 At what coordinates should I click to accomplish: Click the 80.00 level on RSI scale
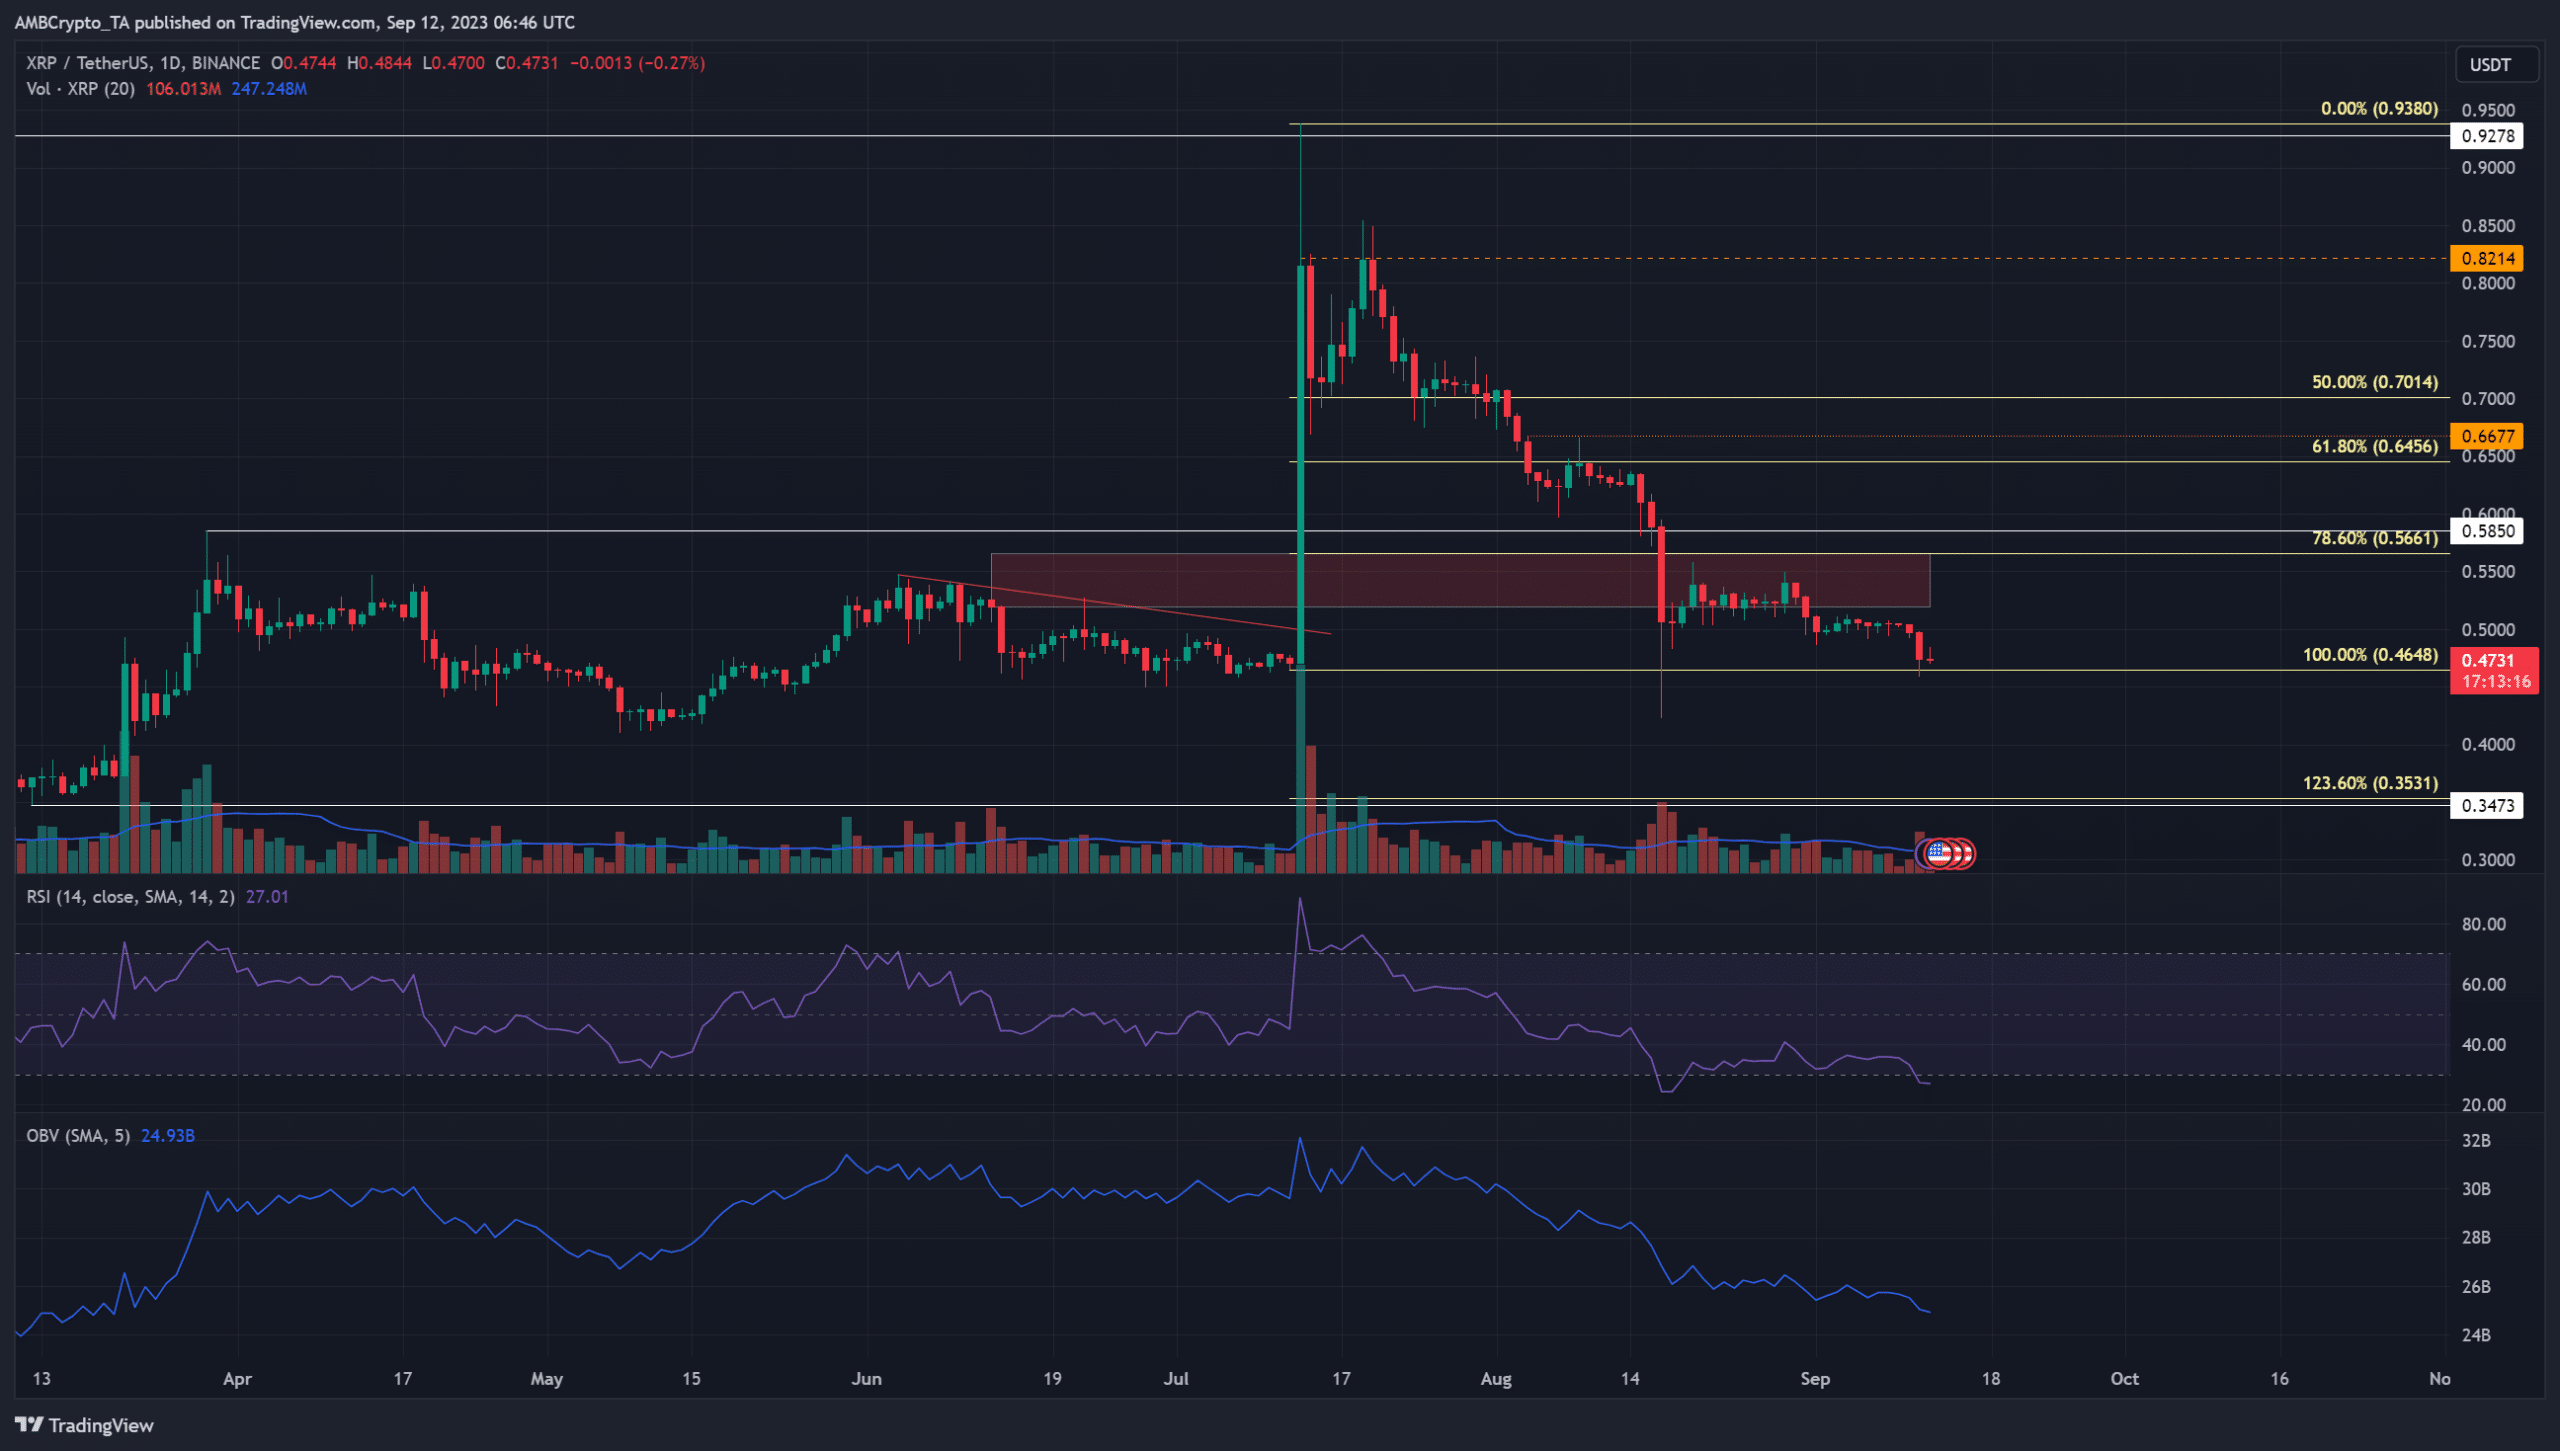pos(2483,924)
